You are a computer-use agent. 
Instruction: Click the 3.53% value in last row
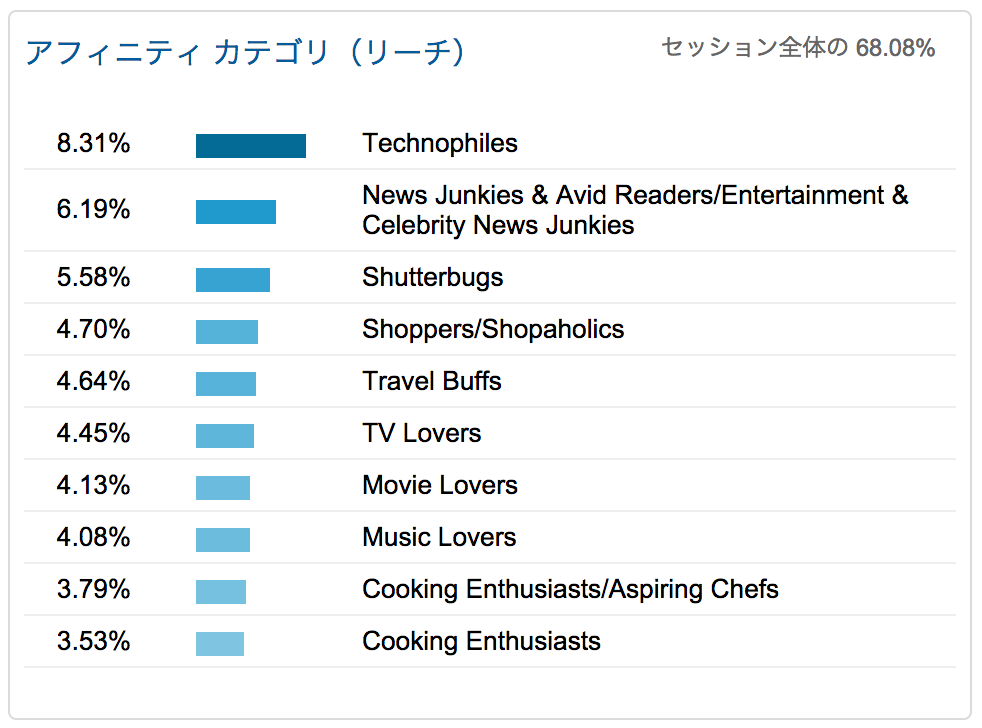[93, 642]
